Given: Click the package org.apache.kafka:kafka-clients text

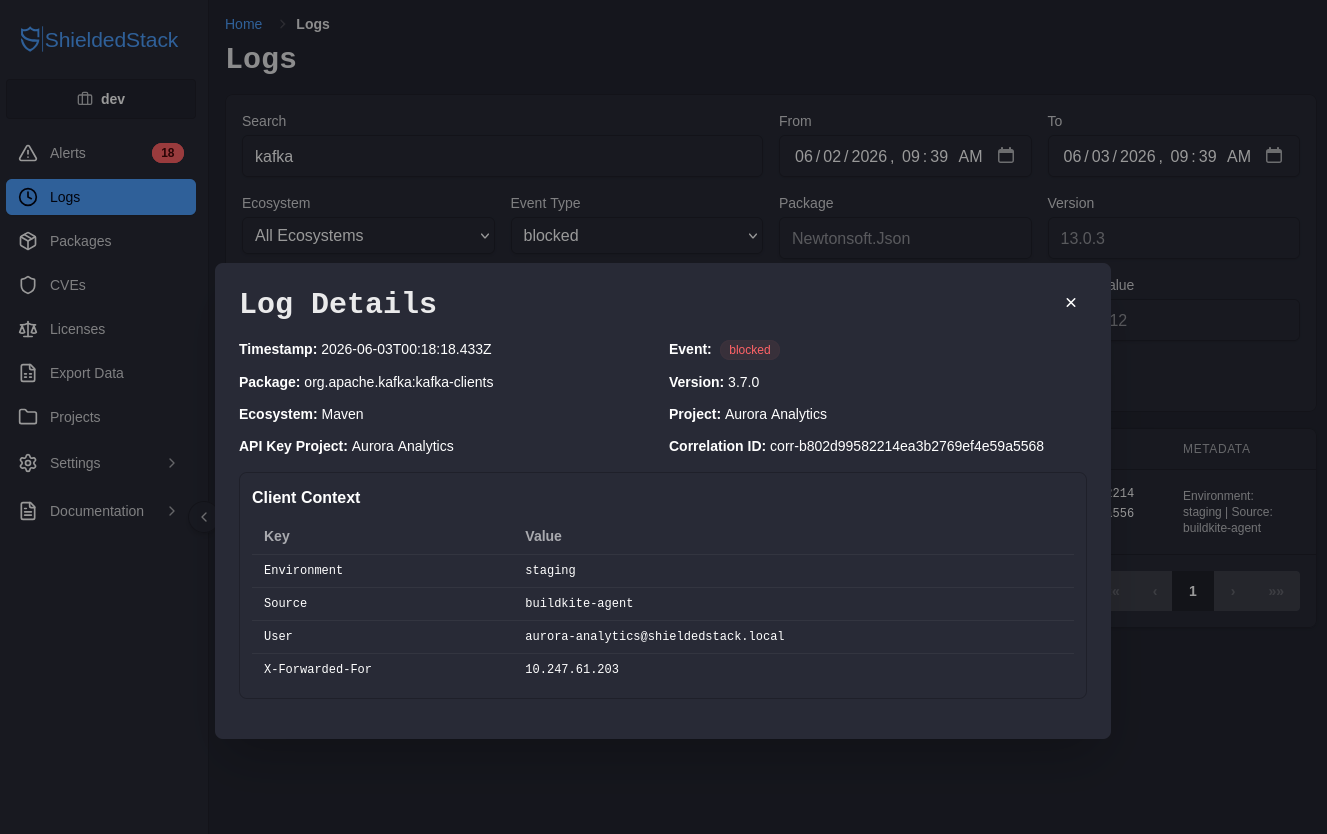Looking at the screenshot, I should tap(399, 382).
